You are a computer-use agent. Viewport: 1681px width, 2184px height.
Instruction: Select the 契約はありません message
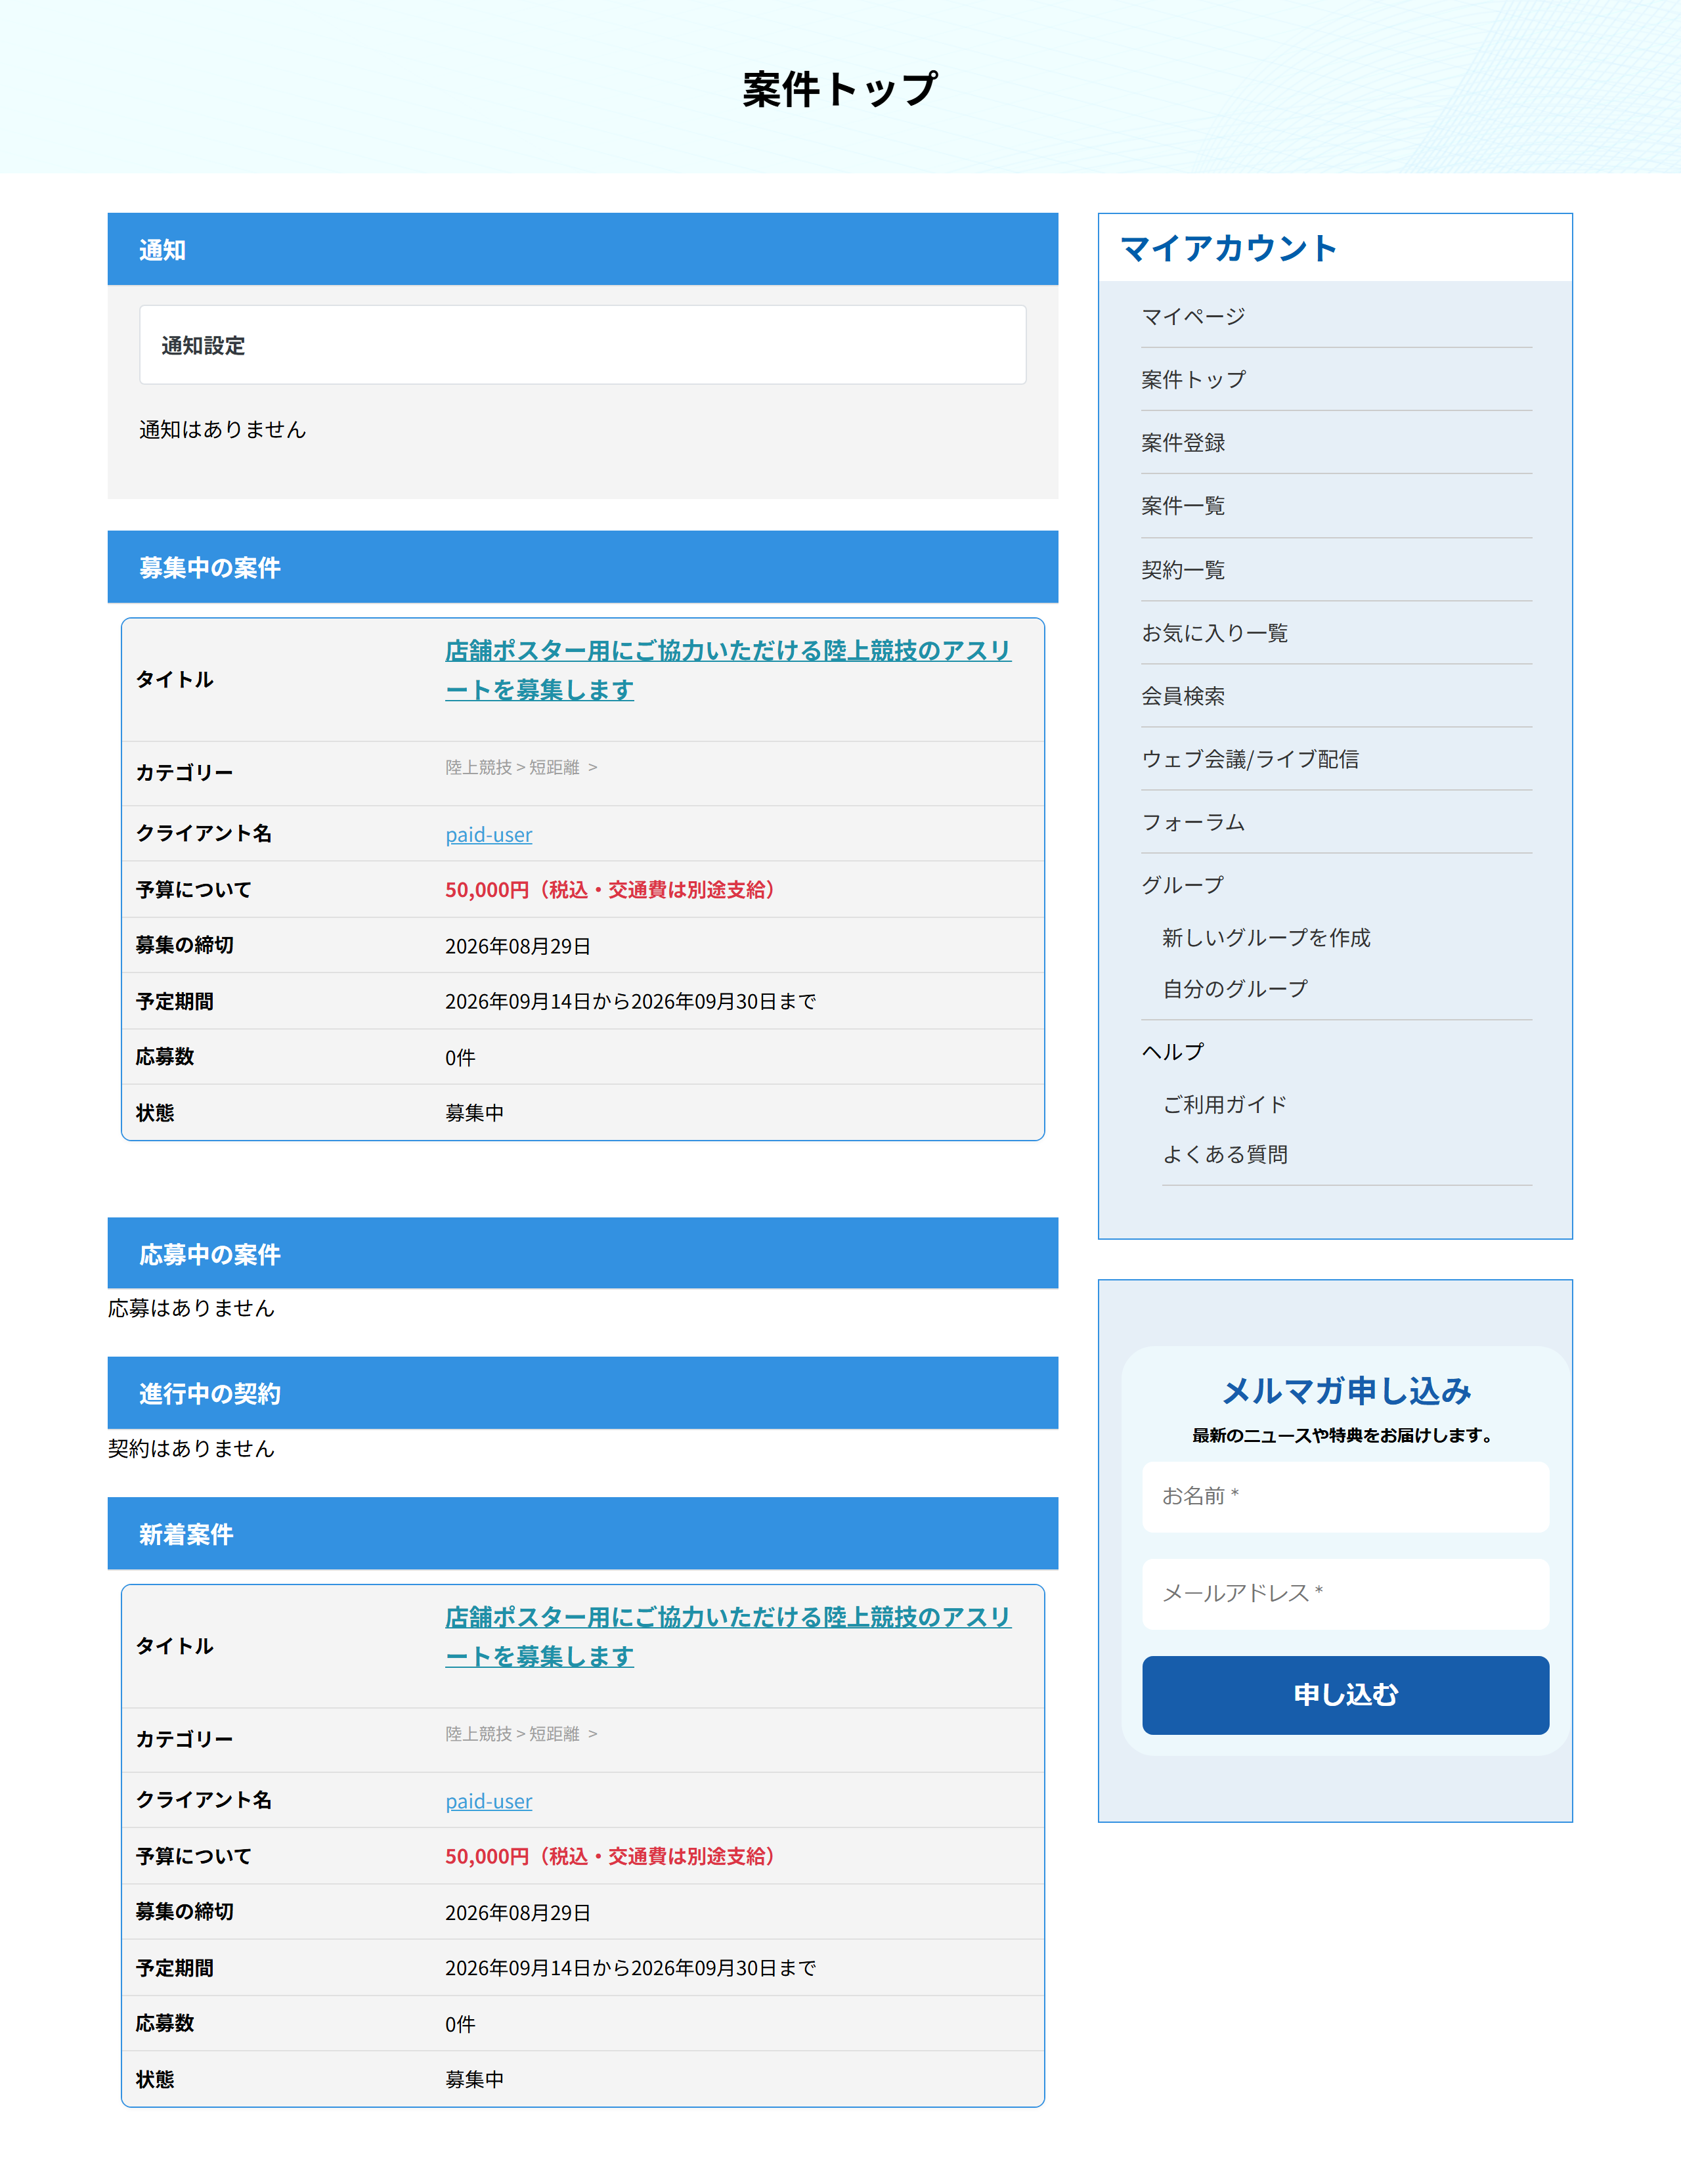[x=191, y=1448]
